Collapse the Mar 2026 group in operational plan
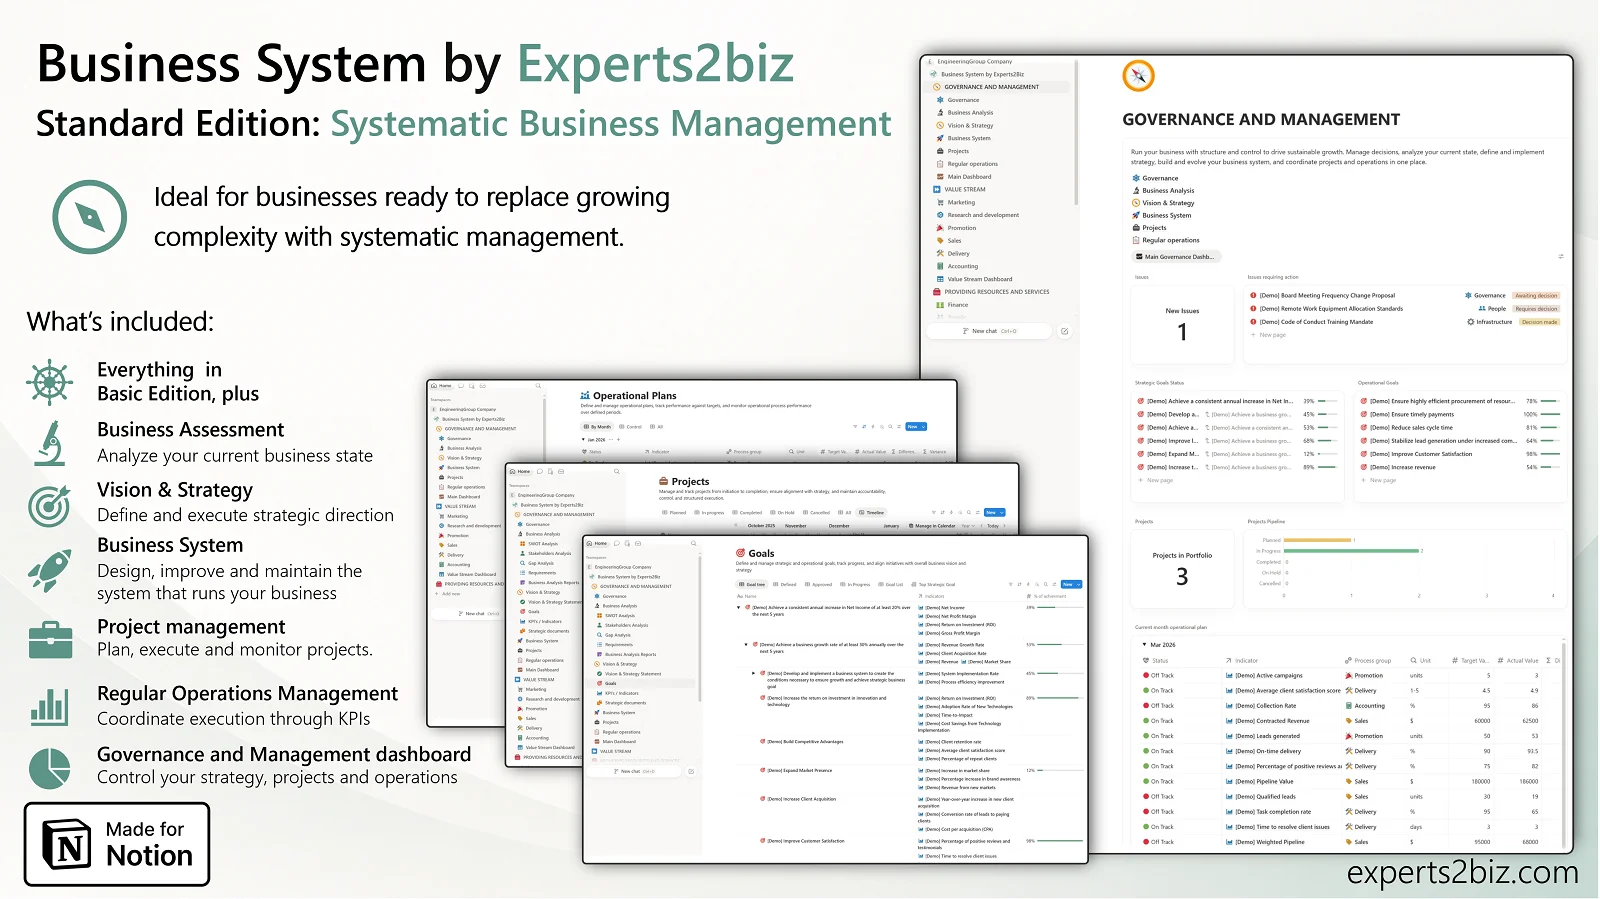The height and width of the screenshot is (899, 1600). (1144, 645)
